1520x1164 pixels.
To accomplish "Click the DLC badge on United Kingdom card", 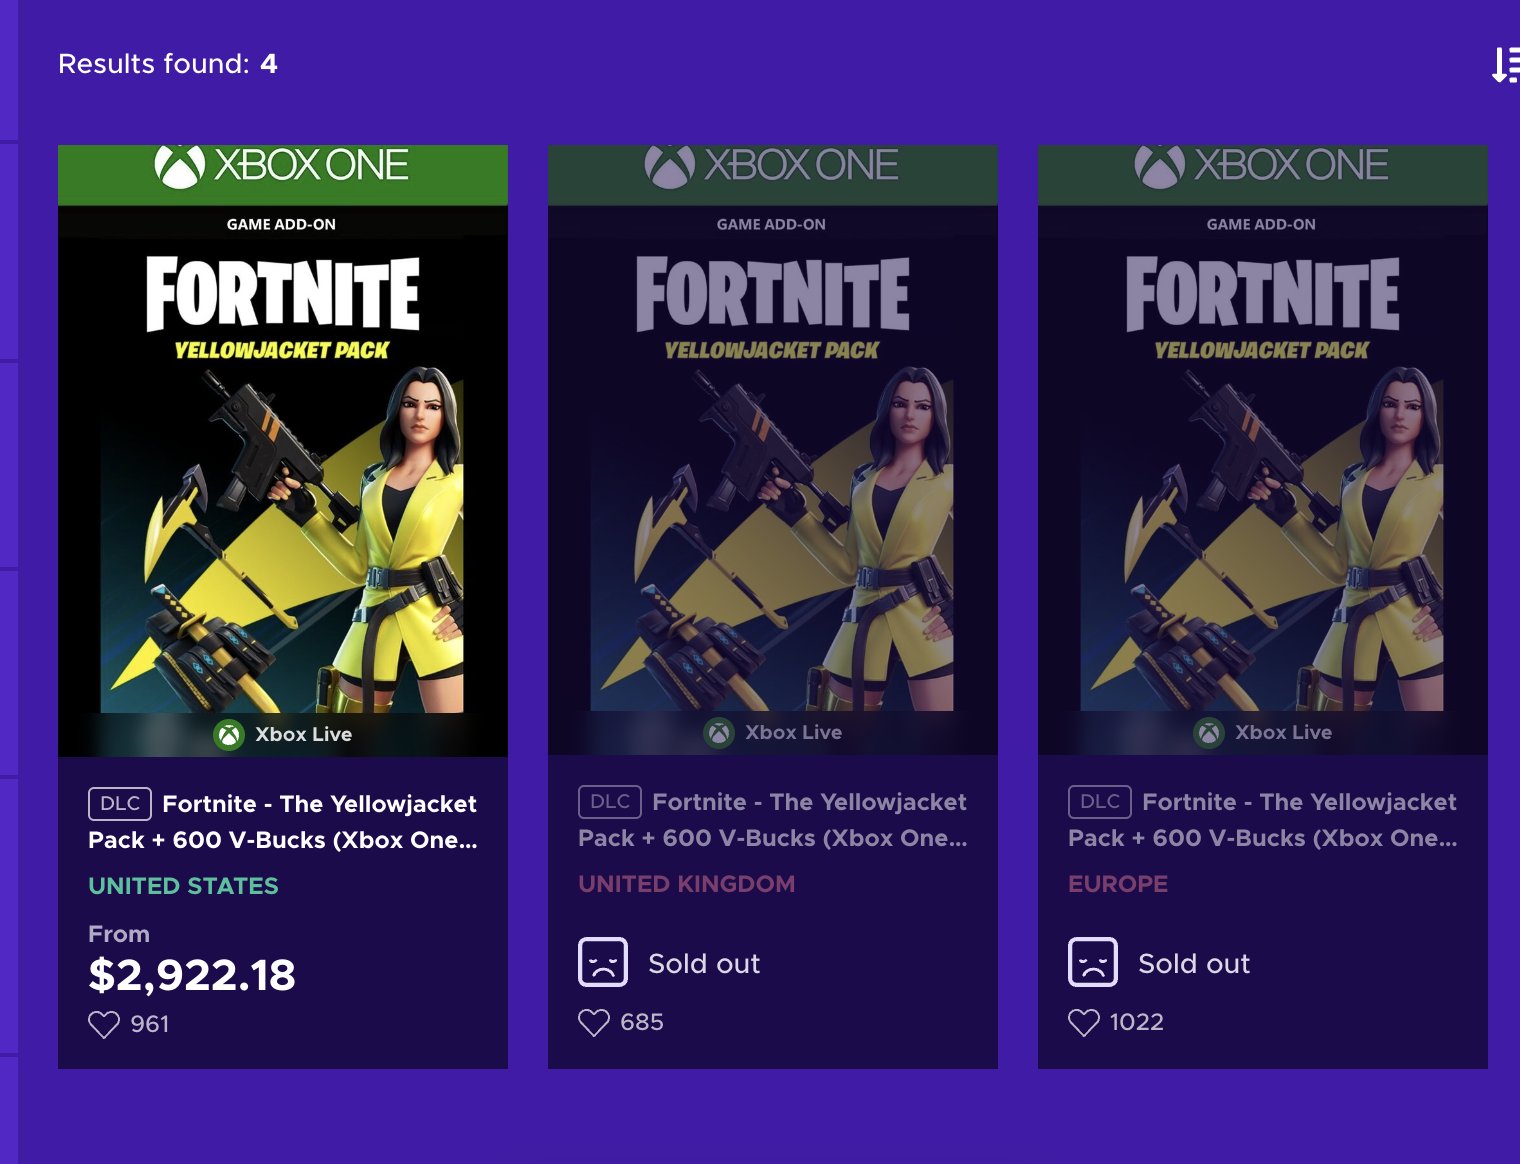I will click(610, 802).
